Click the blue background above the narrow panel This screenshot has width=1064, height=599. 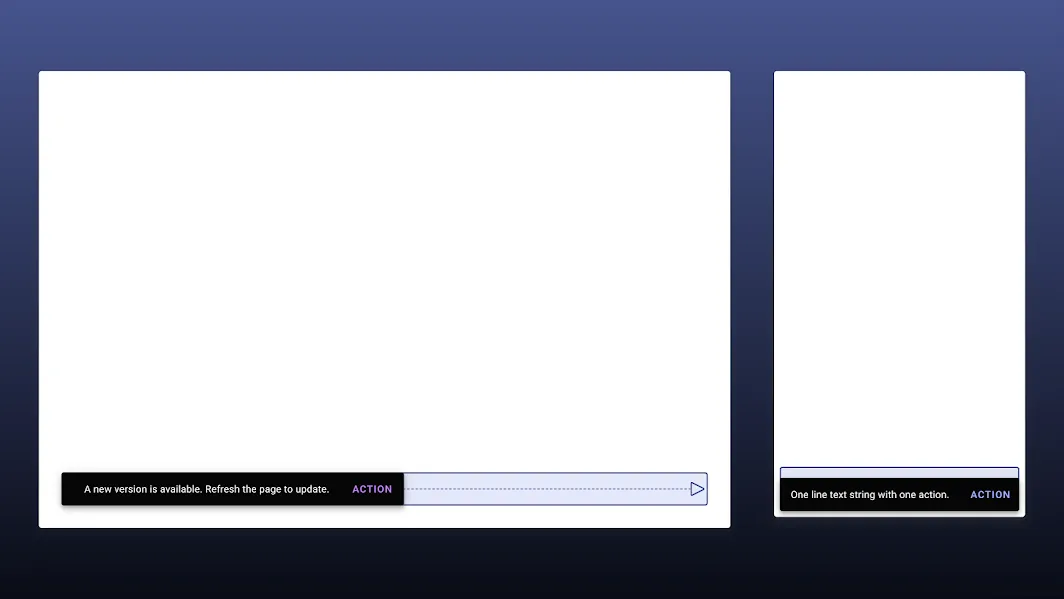tap(899, 35)
